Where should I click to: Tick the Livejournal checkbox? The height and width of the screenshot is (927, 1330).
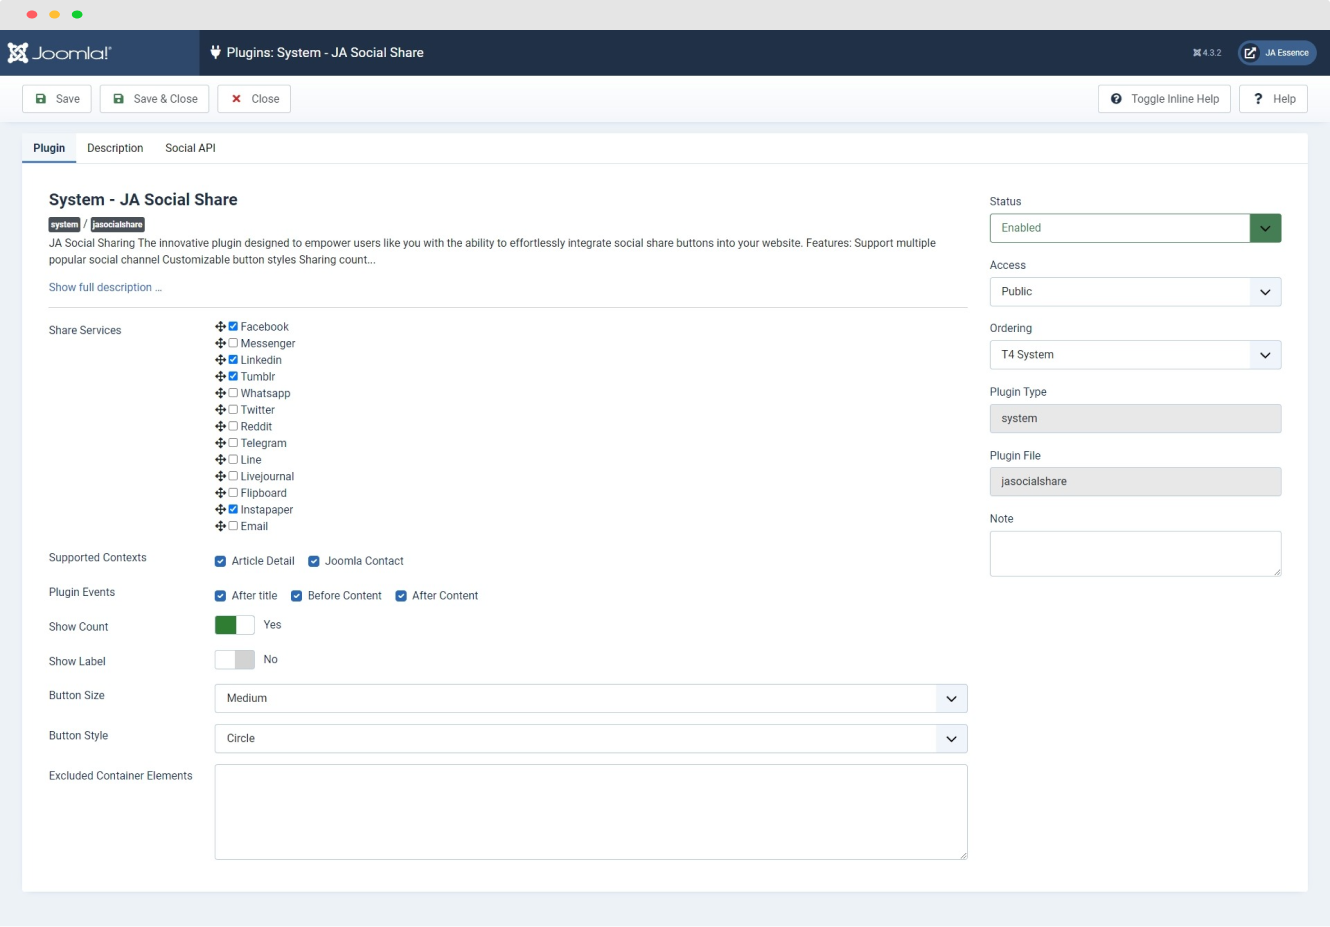(x=233, y=476)
